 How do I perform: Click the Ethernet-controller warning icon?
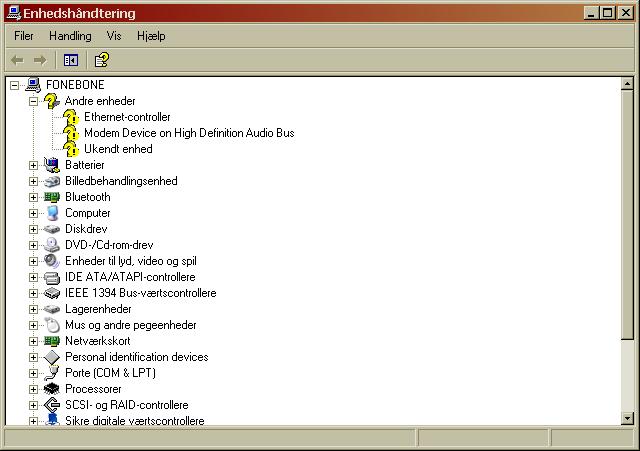71,117
